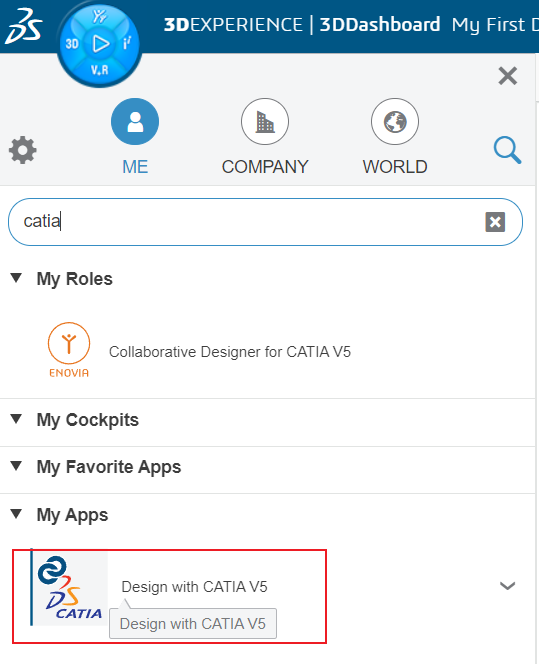Select Collaborative Designer for CATIA V5 role
Viewport: 539px width, 664px height.
pyautogui.click(x=230, y=352)
